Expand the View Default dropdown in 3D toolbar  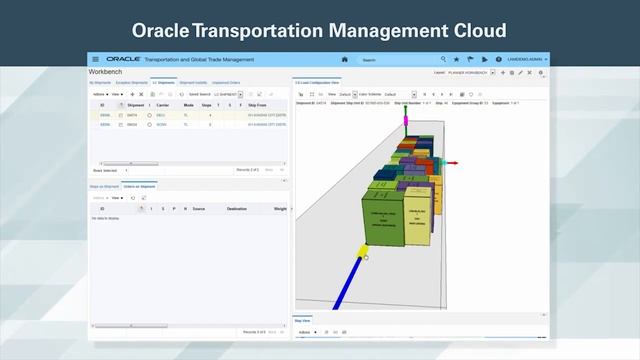355,94
